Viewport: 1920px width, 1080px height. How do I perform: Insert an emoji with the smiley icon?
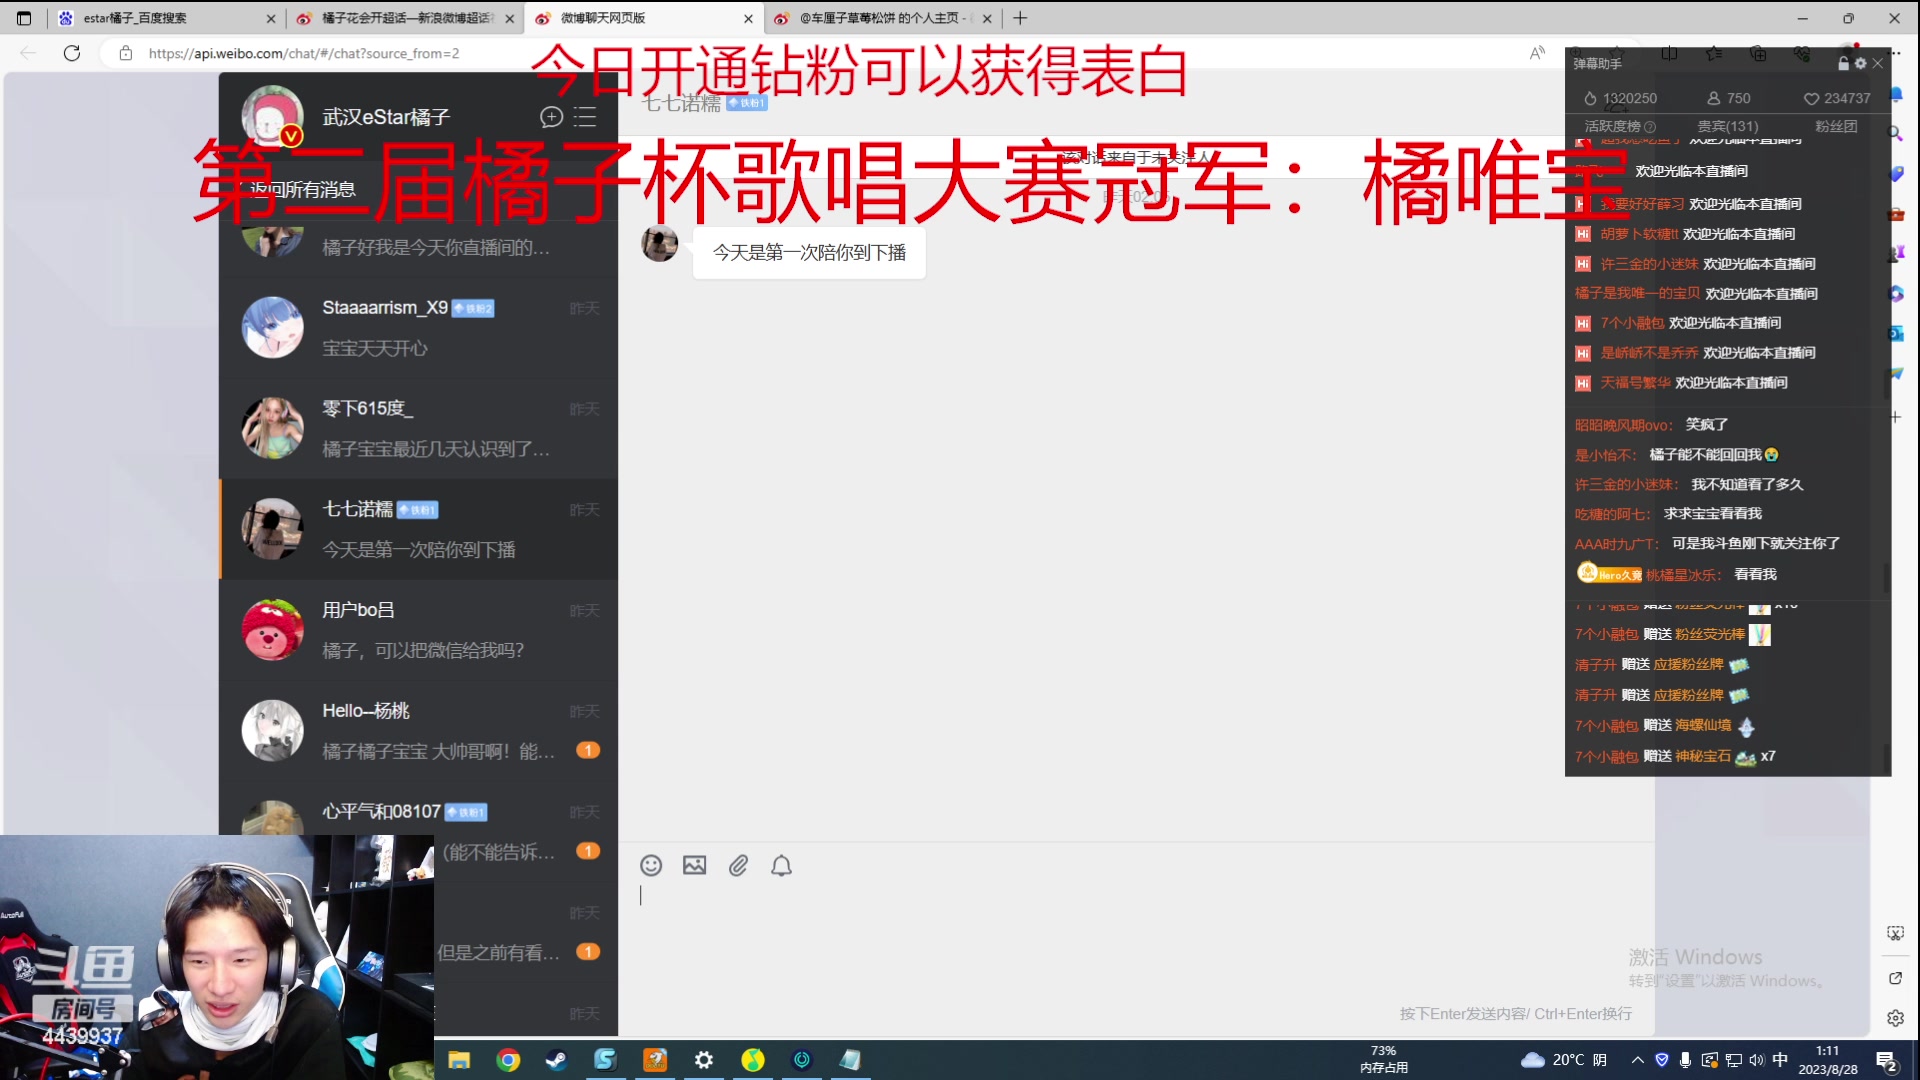tap(651, 866)
